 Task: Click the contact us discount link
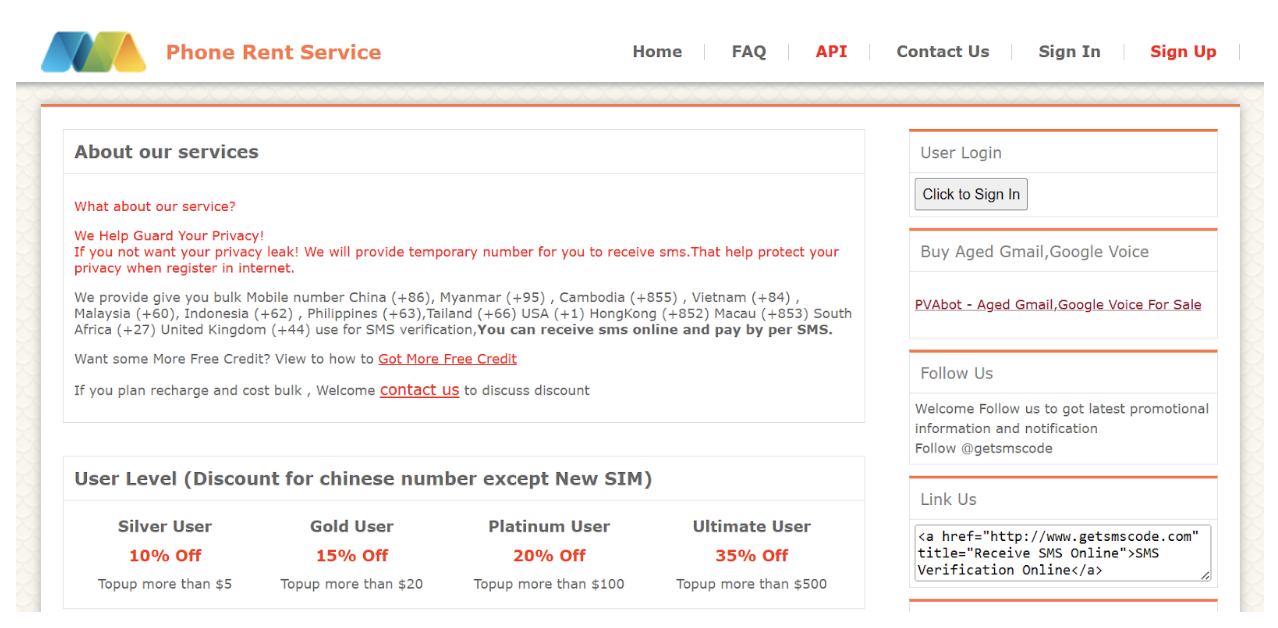tap(419, 390)
